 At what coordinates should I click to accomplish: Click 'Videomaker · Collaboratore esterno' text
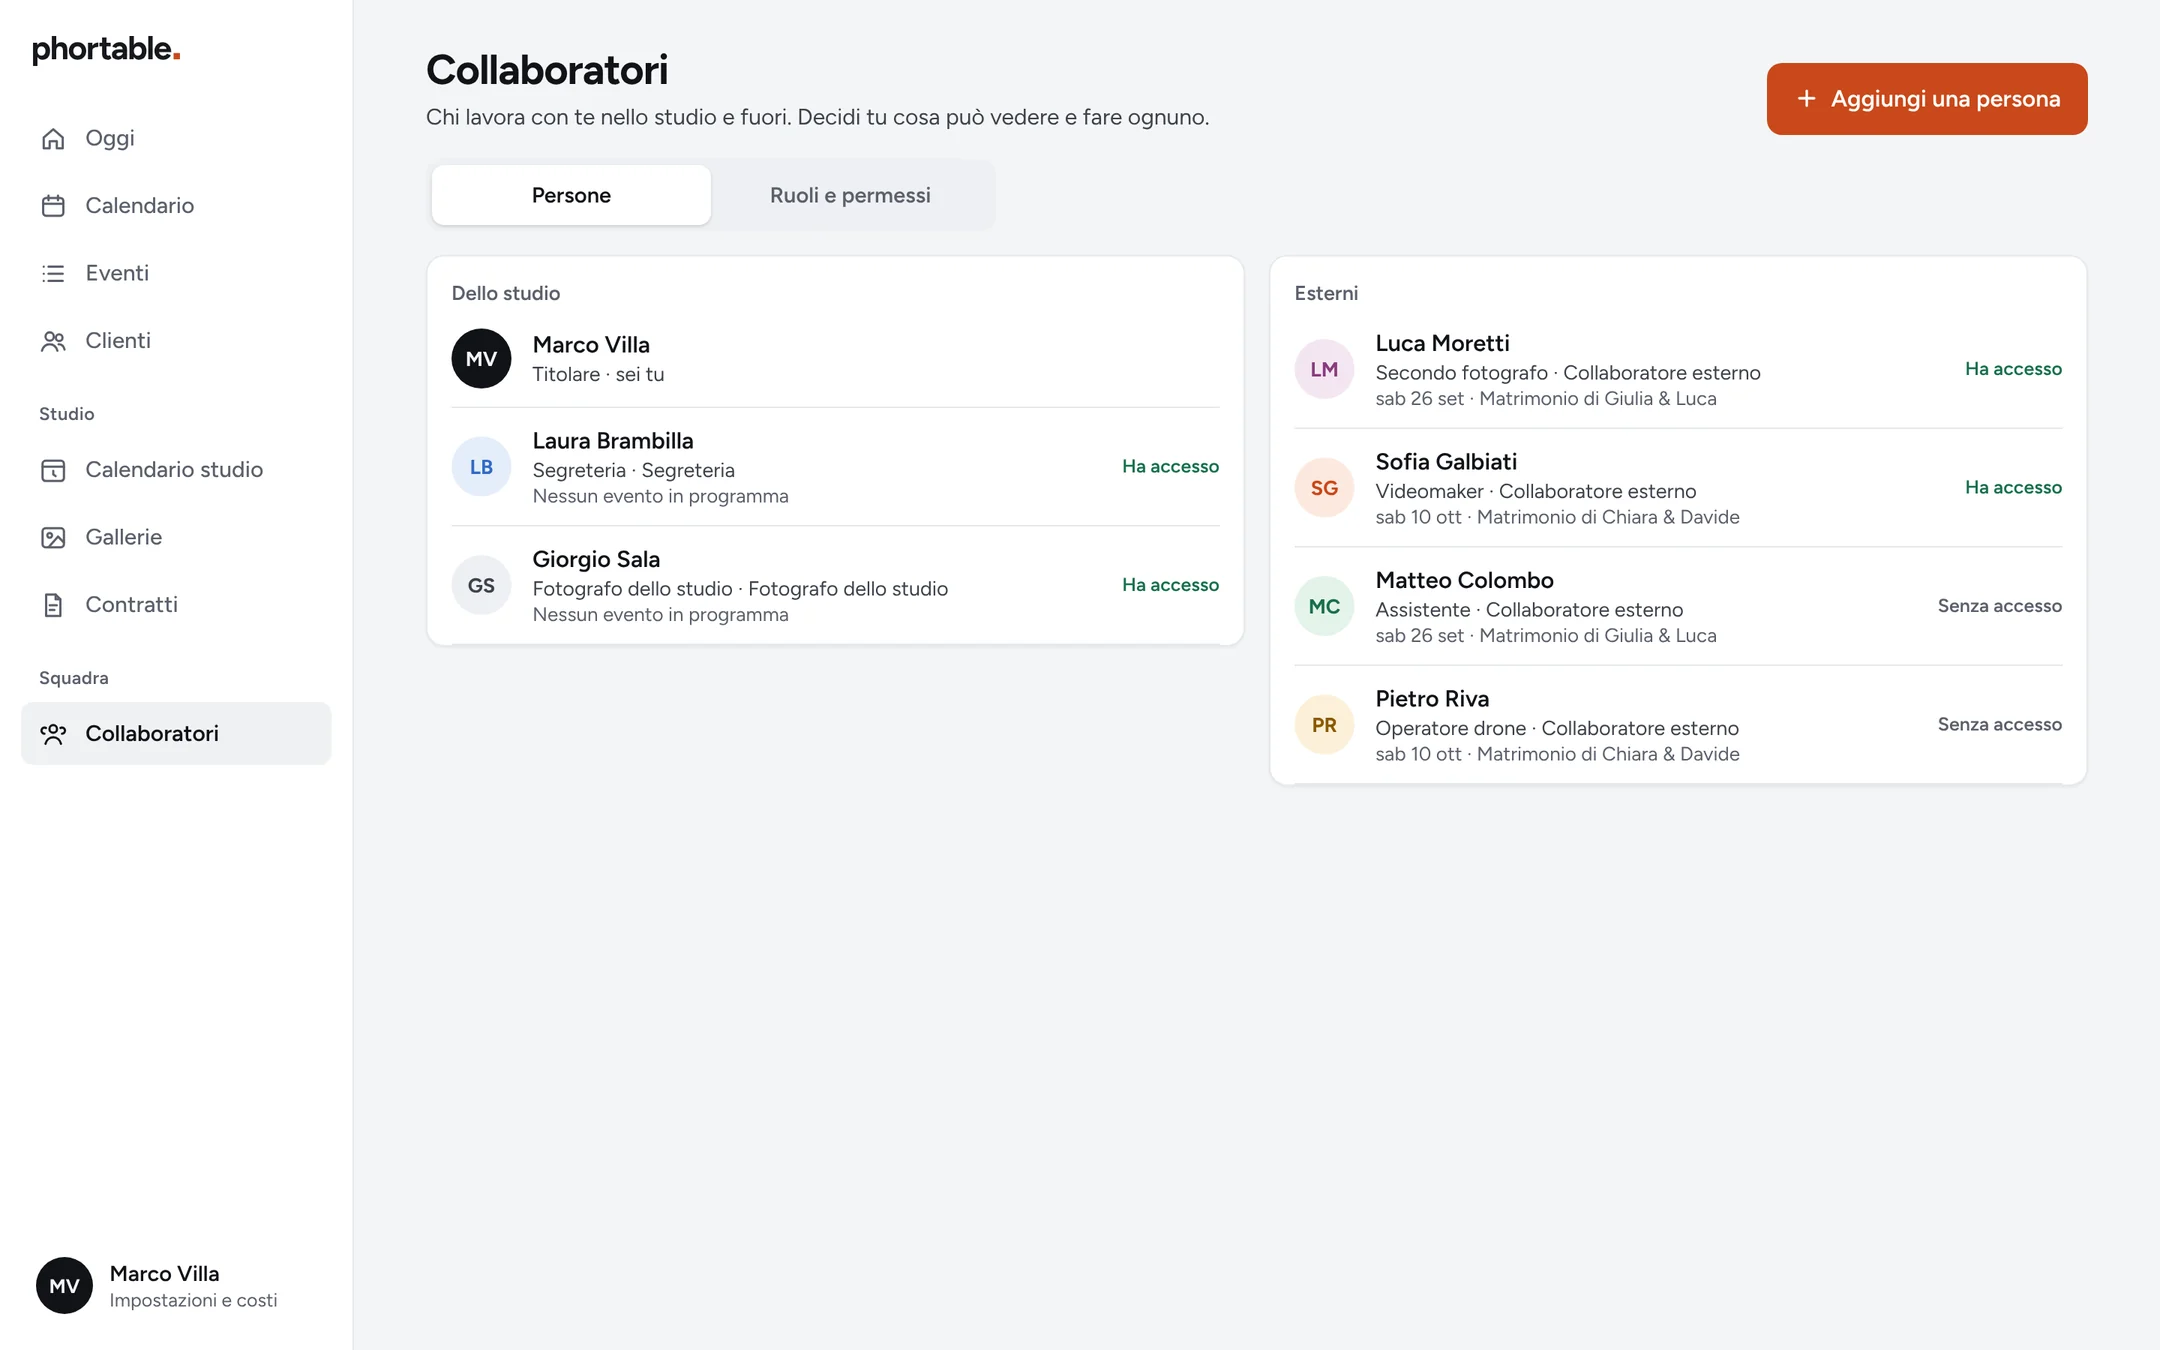click(x=1535, y=491)
